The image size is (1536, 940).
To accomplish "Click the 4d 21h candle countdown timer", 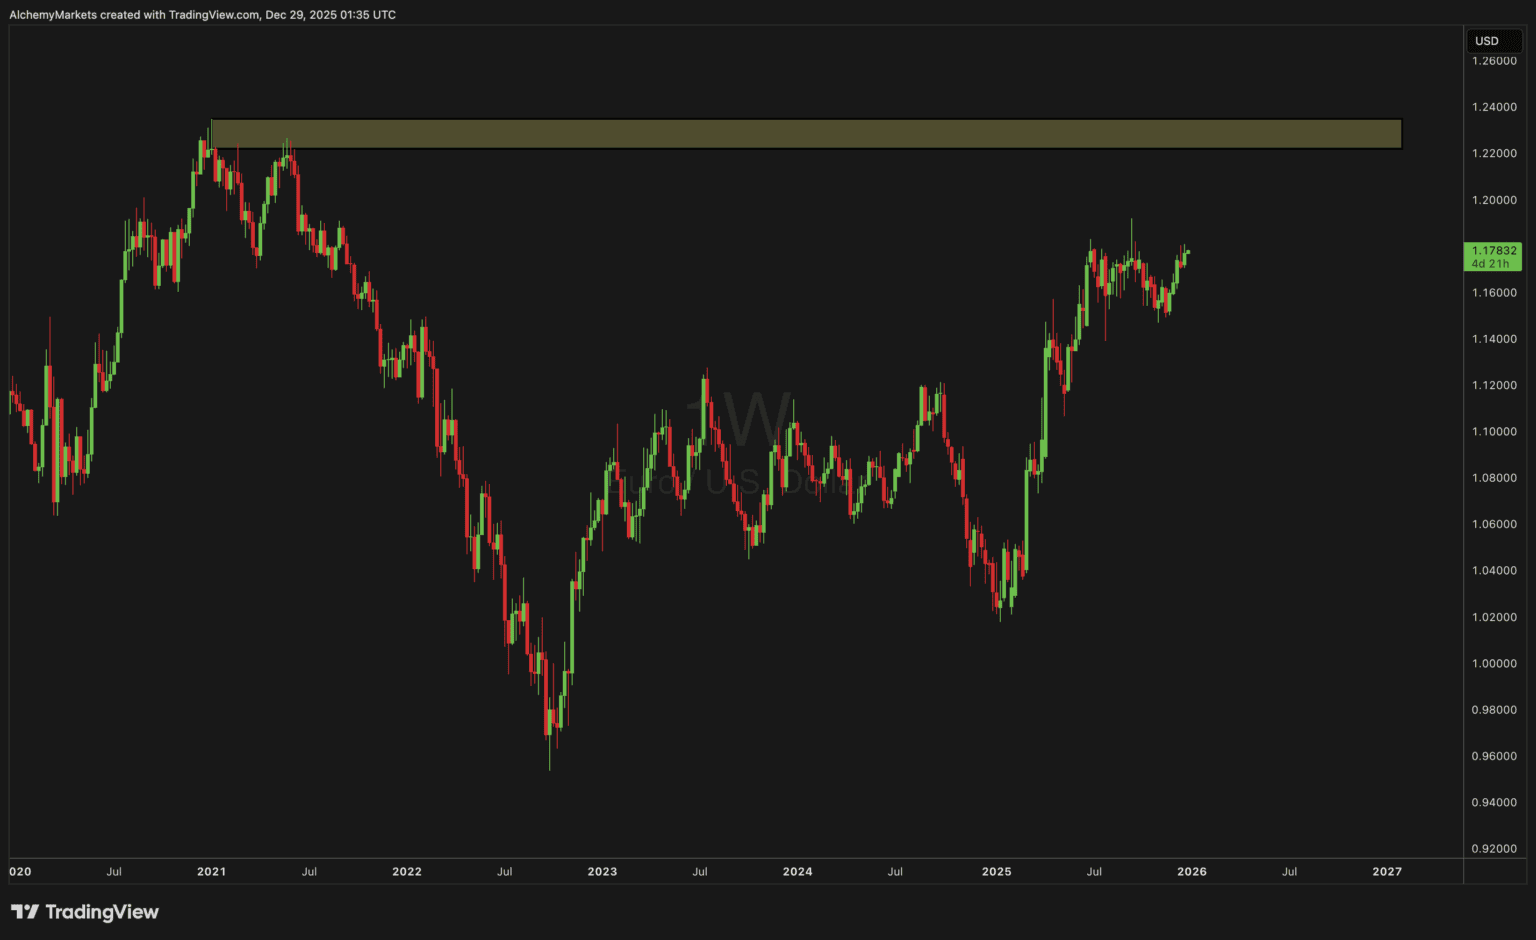I will click(1493, 263).
